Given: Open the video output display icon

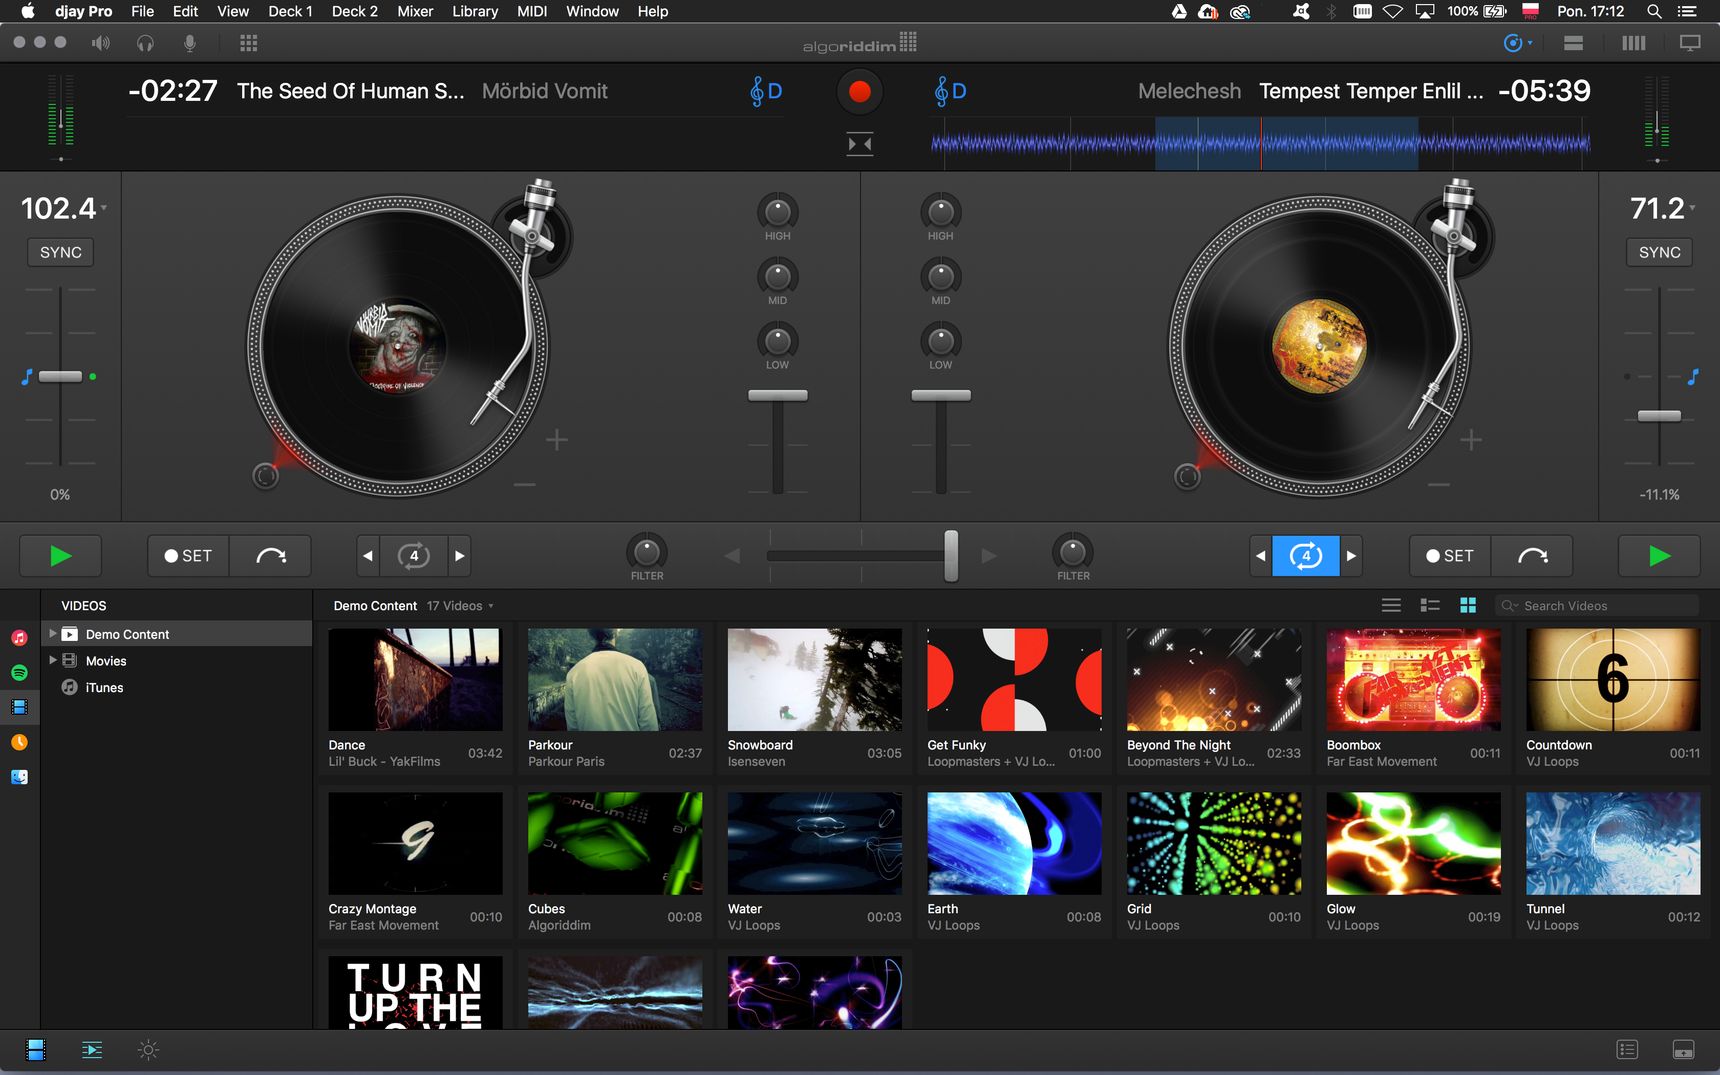Looking at the screenshot, I should coord(1690,43).
